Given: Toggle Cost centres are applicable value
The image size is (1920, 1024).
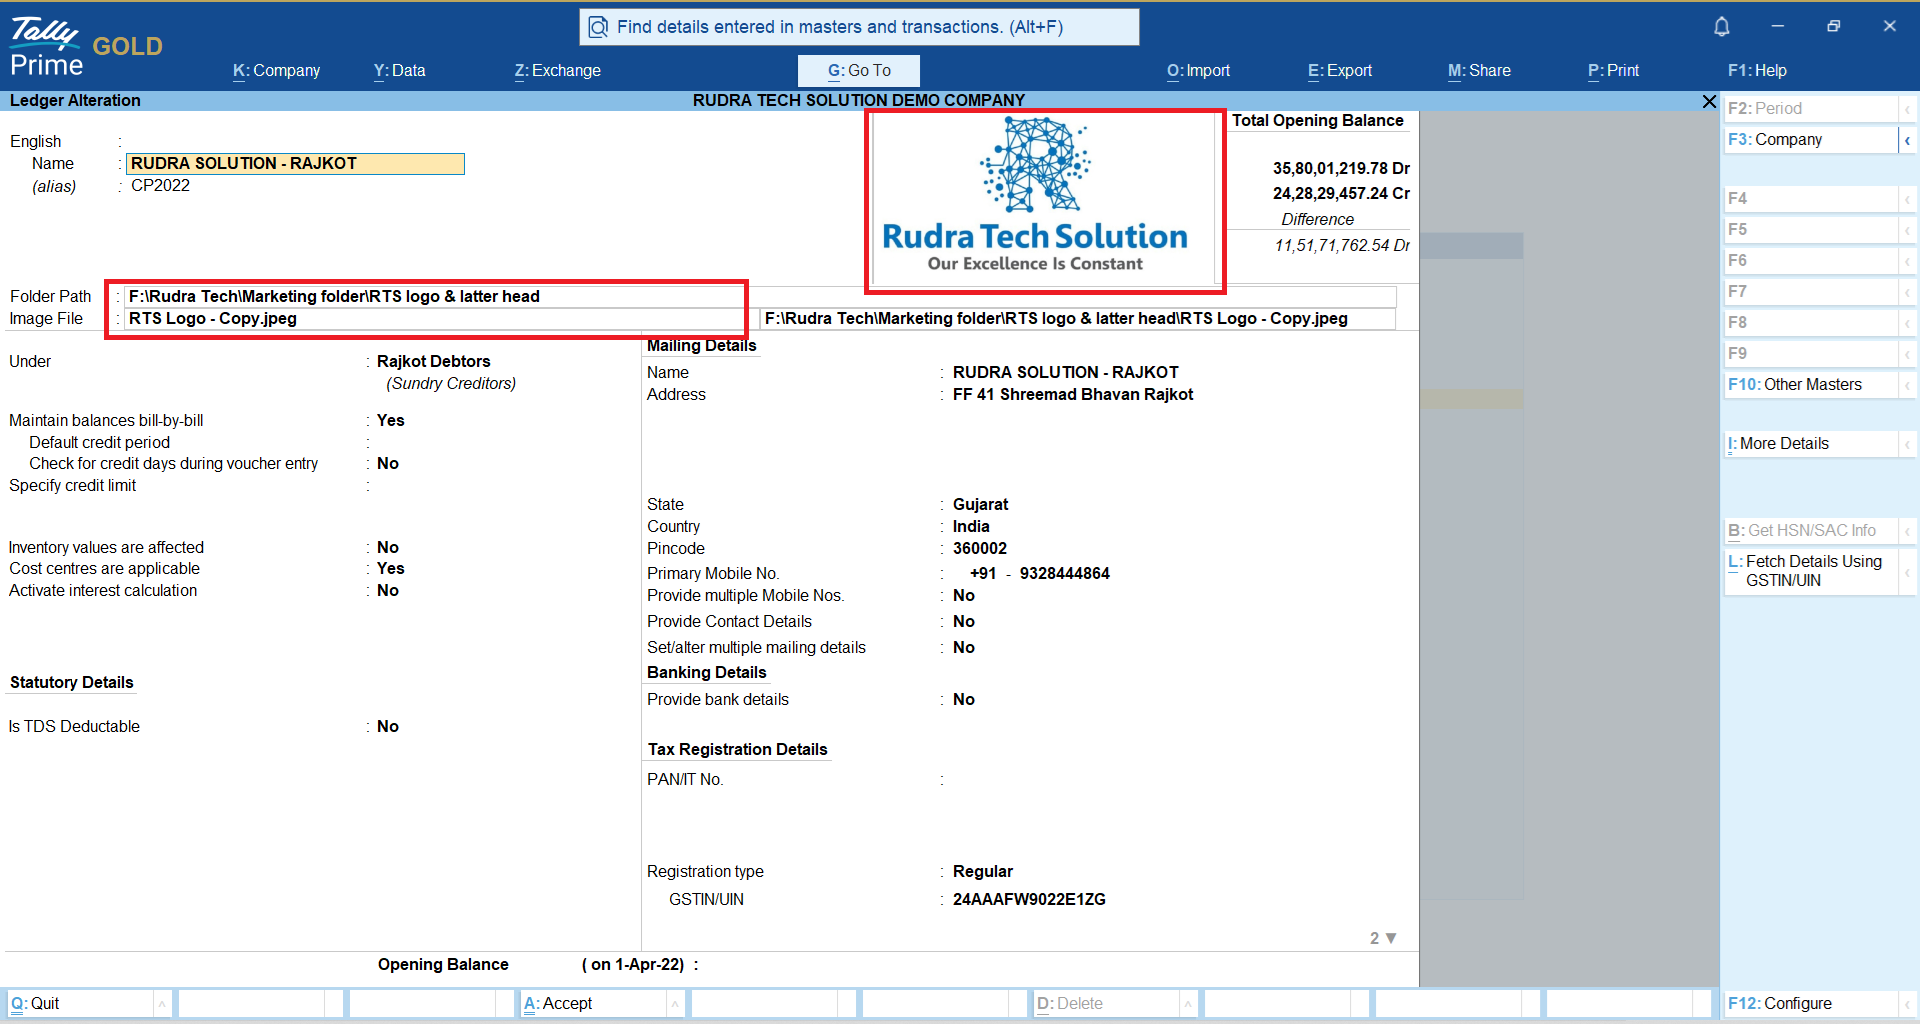Looking at the screenshot, I should click(391, 569).
